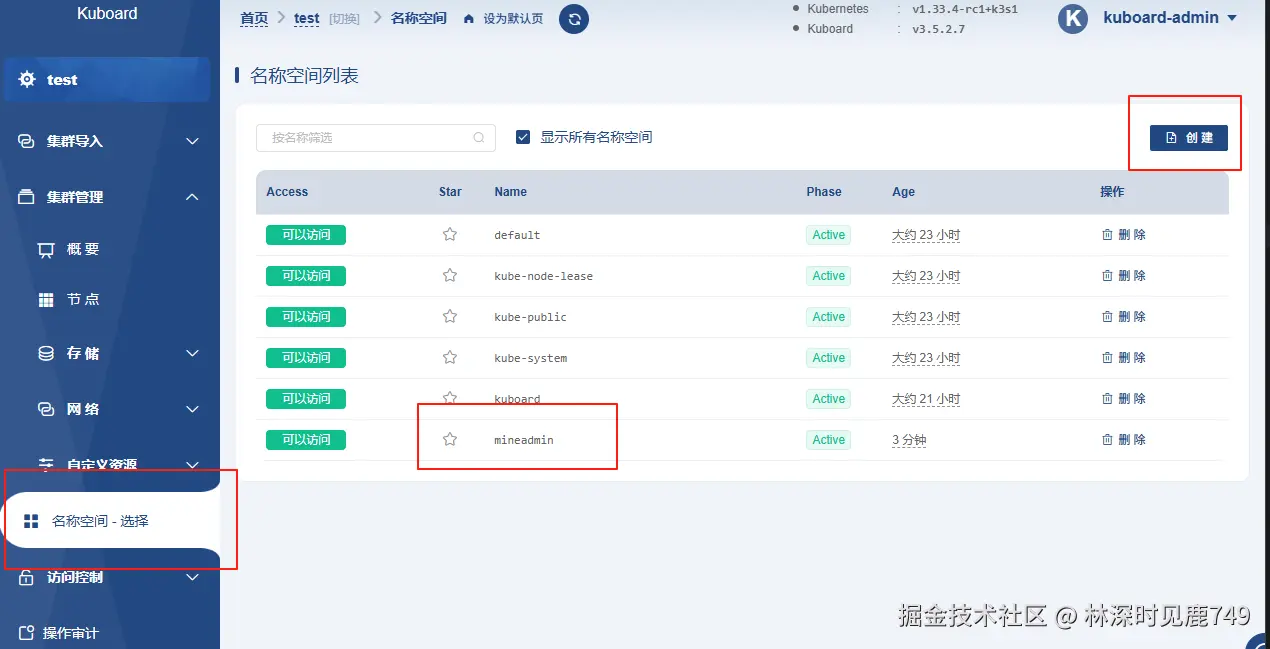The width and height of the screenshot is (1270, 649).
Task: Open the kube-public namespace name
Action: pyautogui.click(x=531, y=317)
